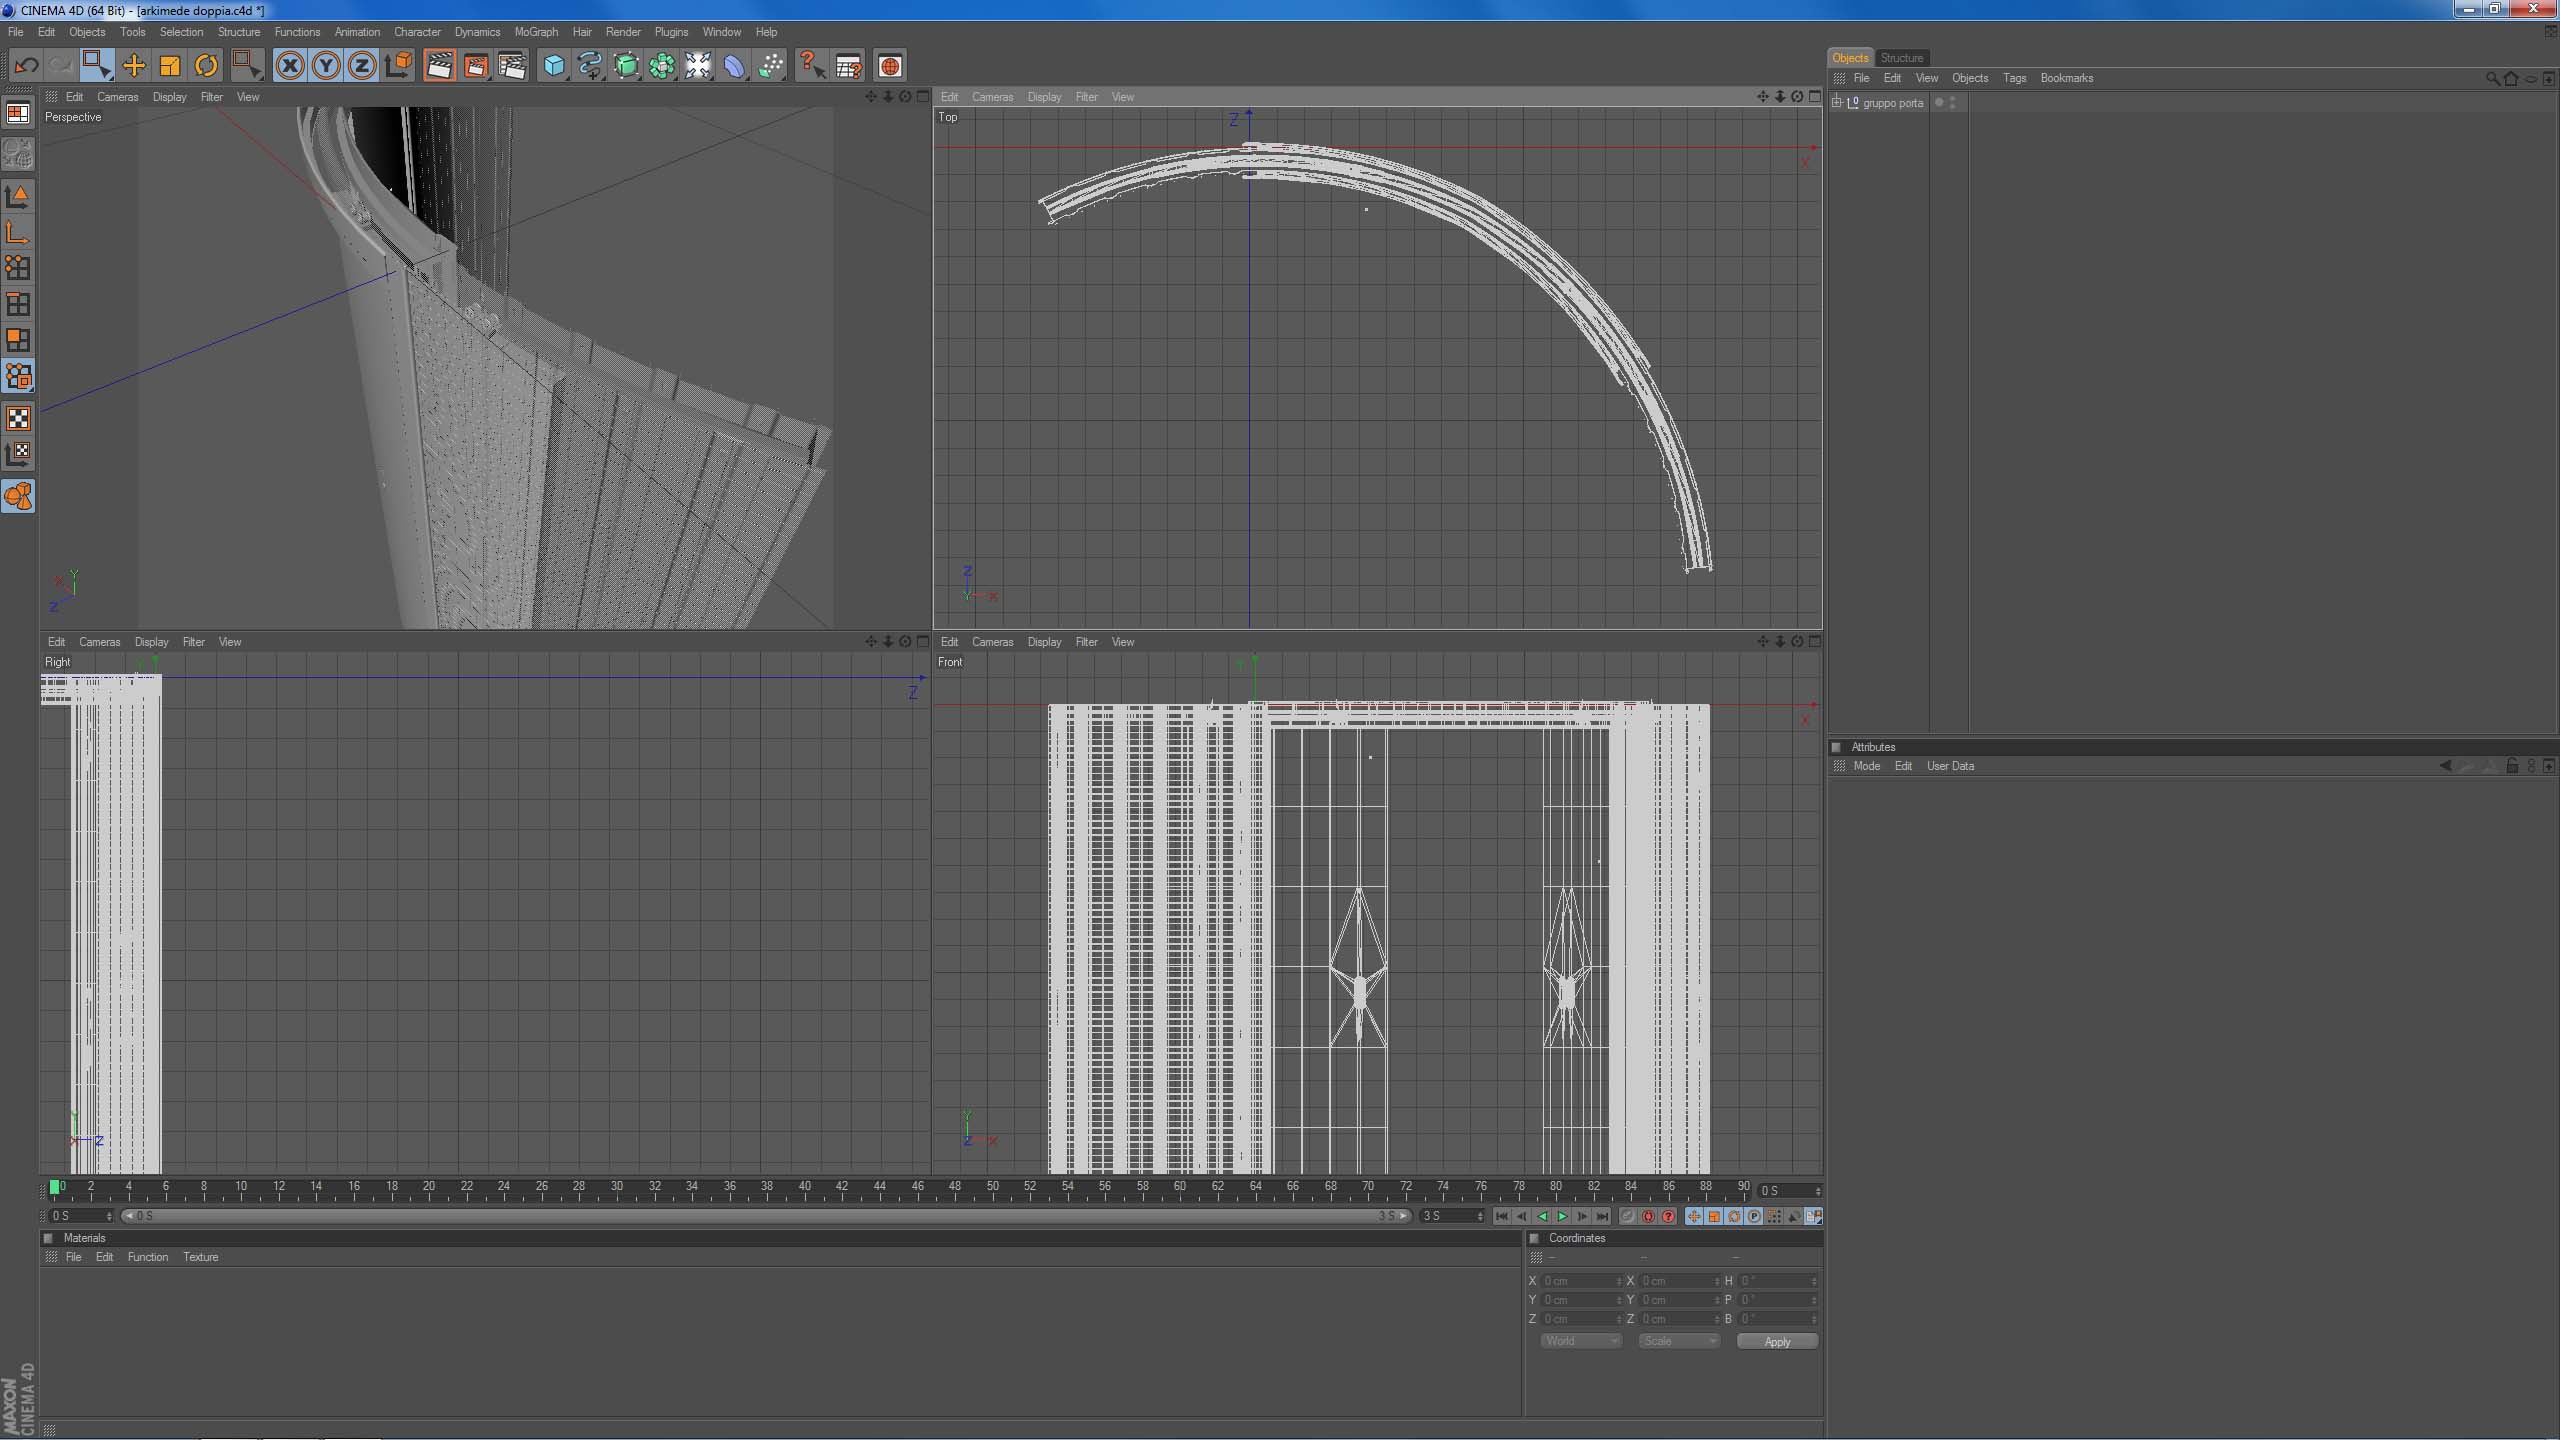Switch to the Structure tab
This screenshot has width=2560, height=1440.
[x=1901, y=58]
